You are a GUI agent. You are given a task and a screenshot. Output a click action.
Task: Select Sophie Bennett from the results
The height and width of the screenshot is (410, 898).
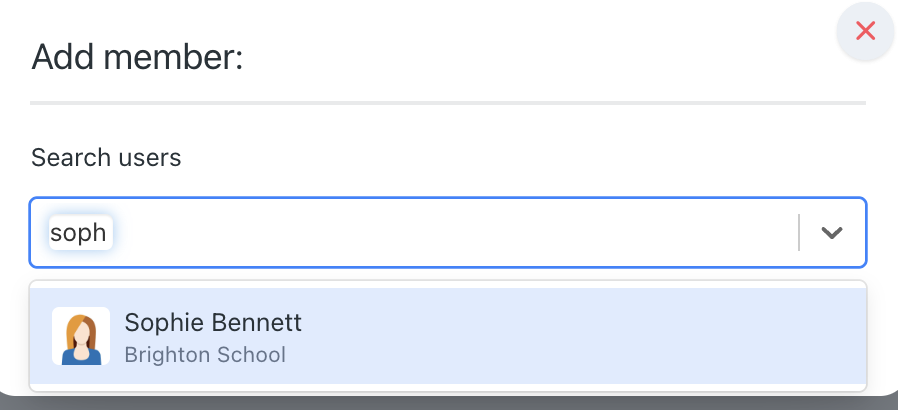click(x=448, y=336)
